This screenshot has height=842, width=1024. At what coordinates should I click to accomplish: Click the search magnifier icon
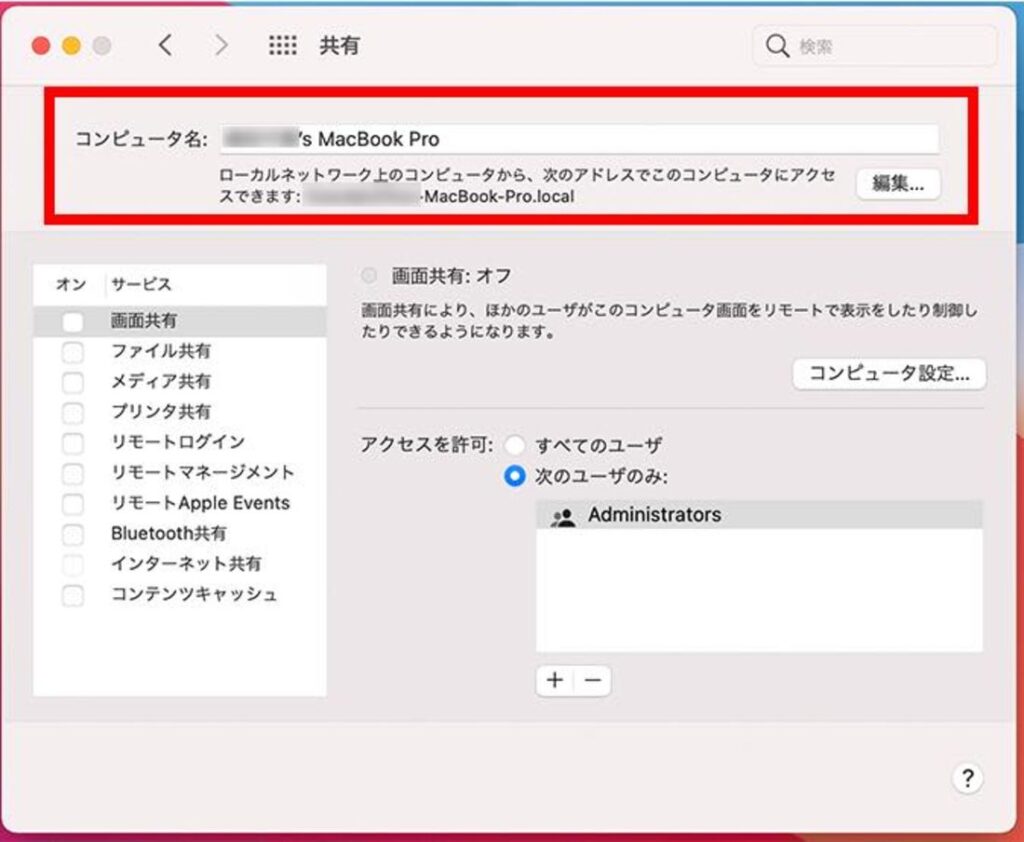[x=776, y=46]
